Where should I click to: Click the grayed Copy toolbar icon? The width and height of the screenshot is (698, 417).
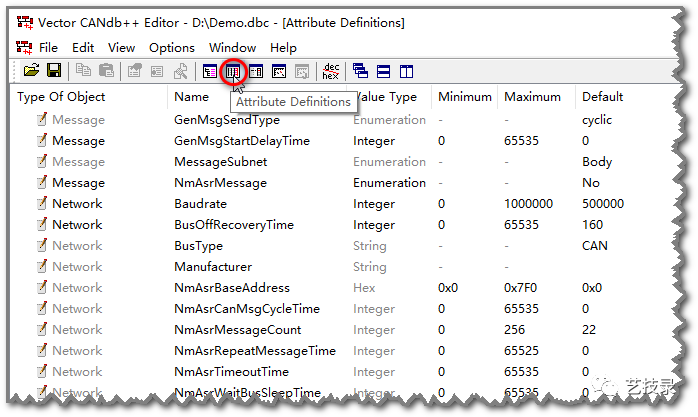tap(83, 71)
